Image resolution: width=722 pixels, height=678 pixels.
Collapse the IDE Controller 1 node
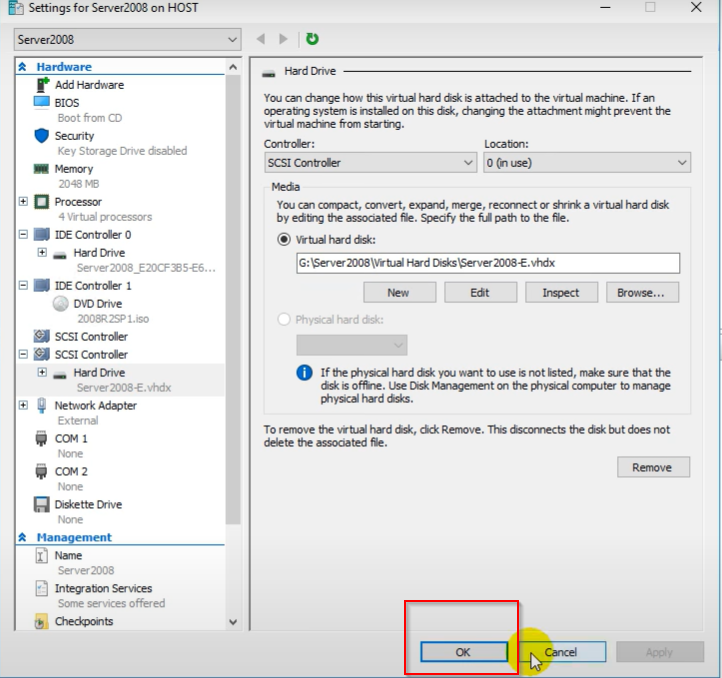click(23, 286)
